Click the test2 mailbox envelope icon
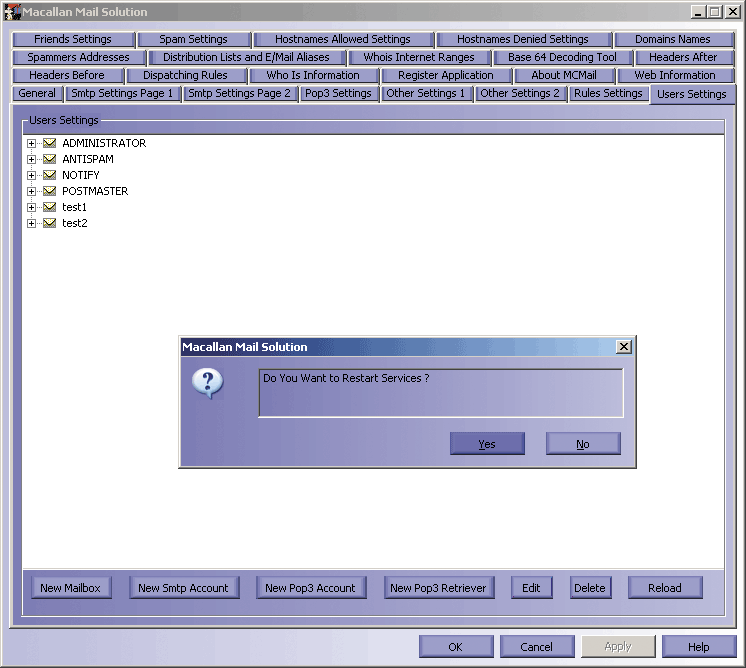Image resolution: width=746 pixels, height=668 pixels. (49, 223)
